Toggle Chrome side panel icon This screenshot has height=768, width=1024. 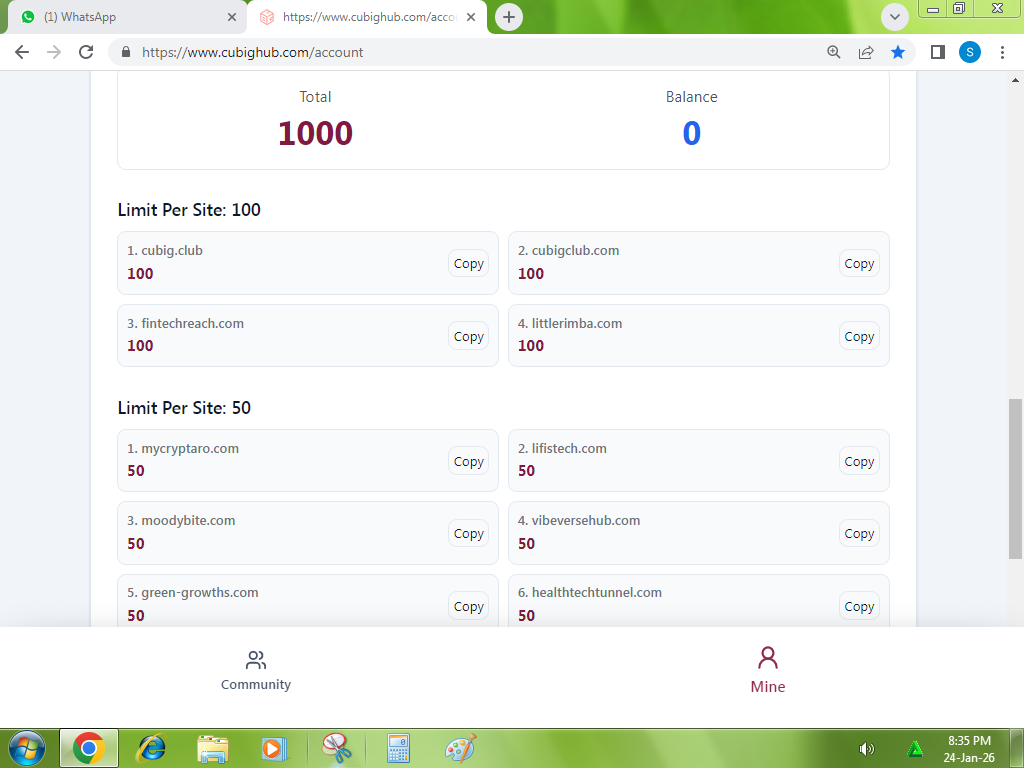tap(938, 52)
